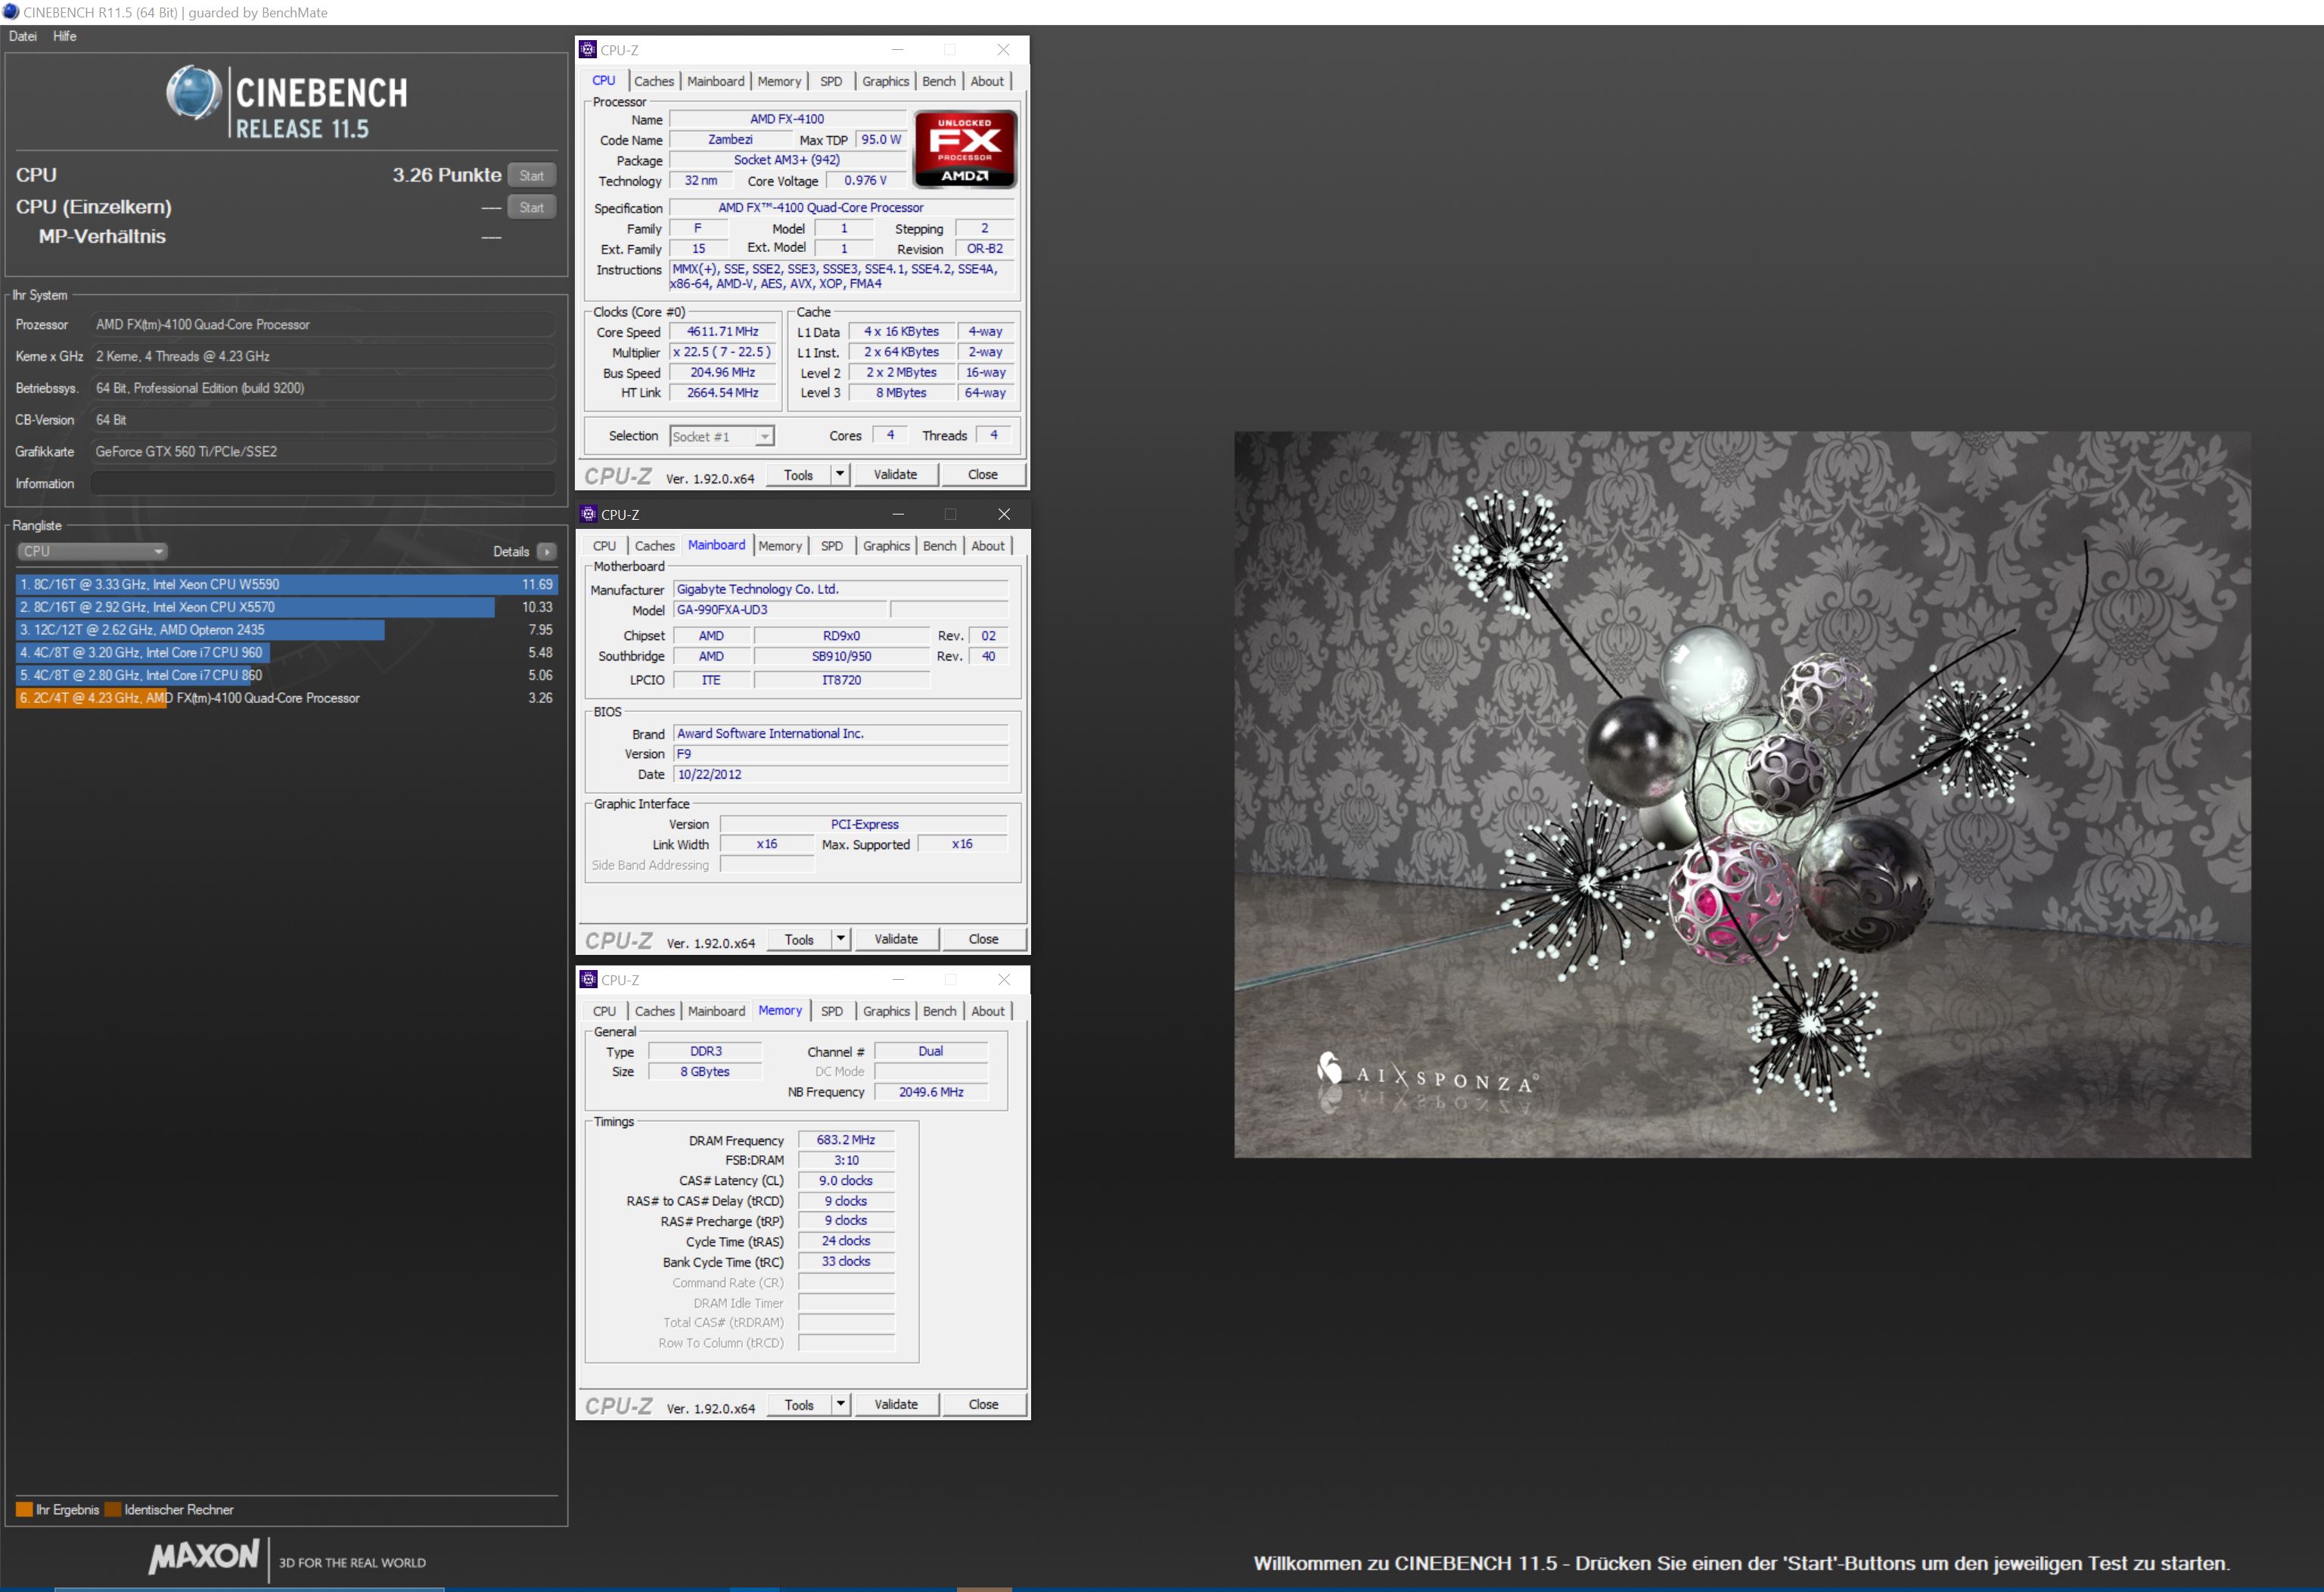Select ranking row AMD FX-4100 Quad-Core result
The image size is (2324, 1592).
287,698
